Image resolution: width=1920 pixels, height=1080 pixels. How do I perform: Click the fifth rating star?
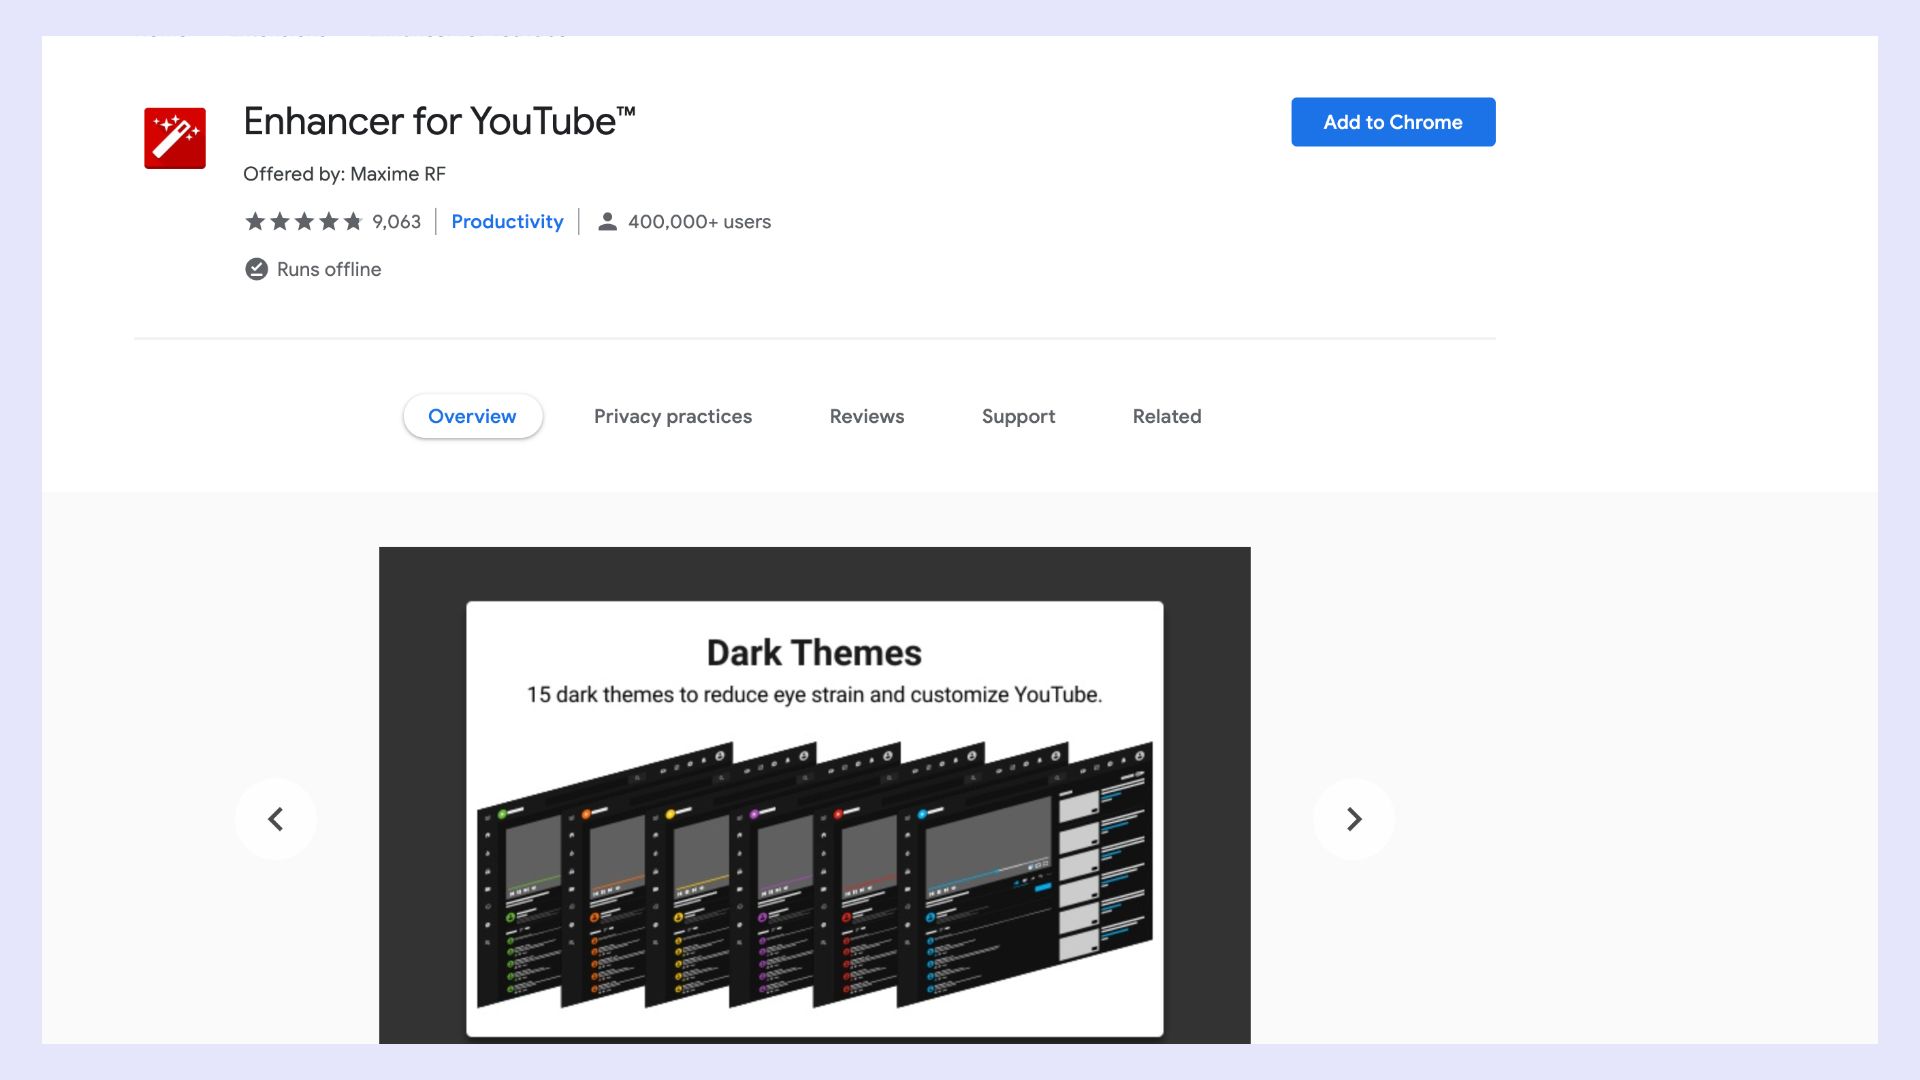click(x=355, y=221)
